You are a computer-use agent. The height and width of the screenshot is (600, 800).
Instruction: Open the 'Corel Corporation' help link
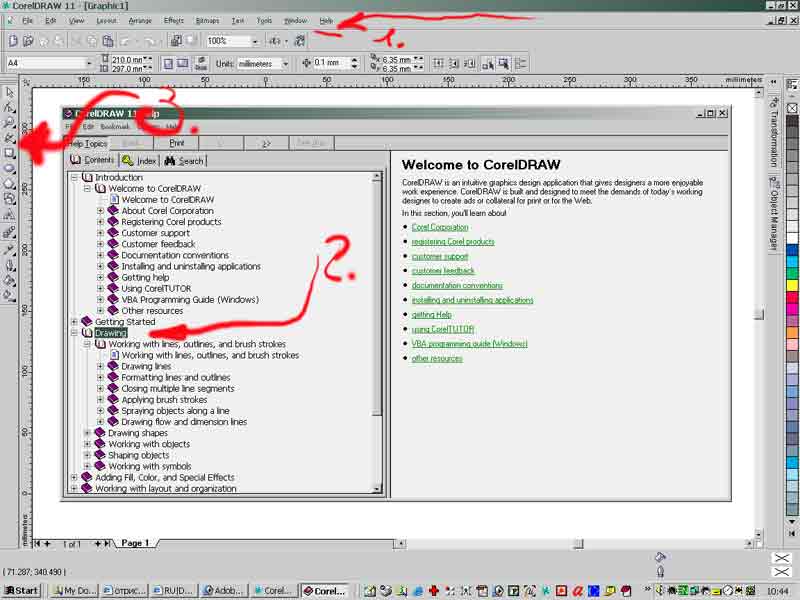[440, 227]
